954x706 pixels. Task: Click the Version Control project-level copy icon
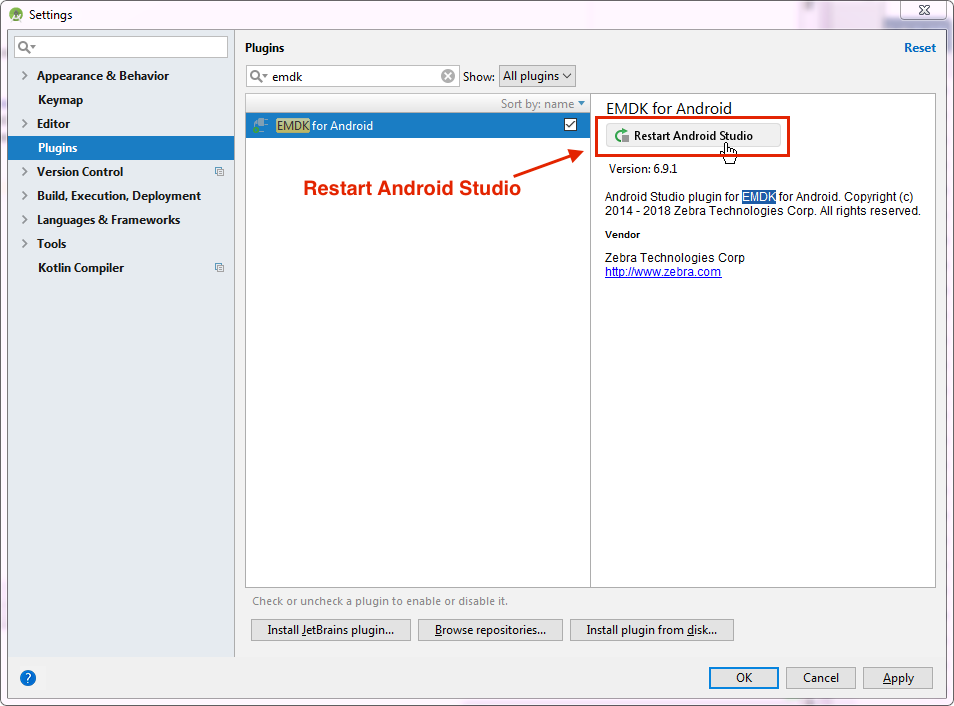[220, 172]
